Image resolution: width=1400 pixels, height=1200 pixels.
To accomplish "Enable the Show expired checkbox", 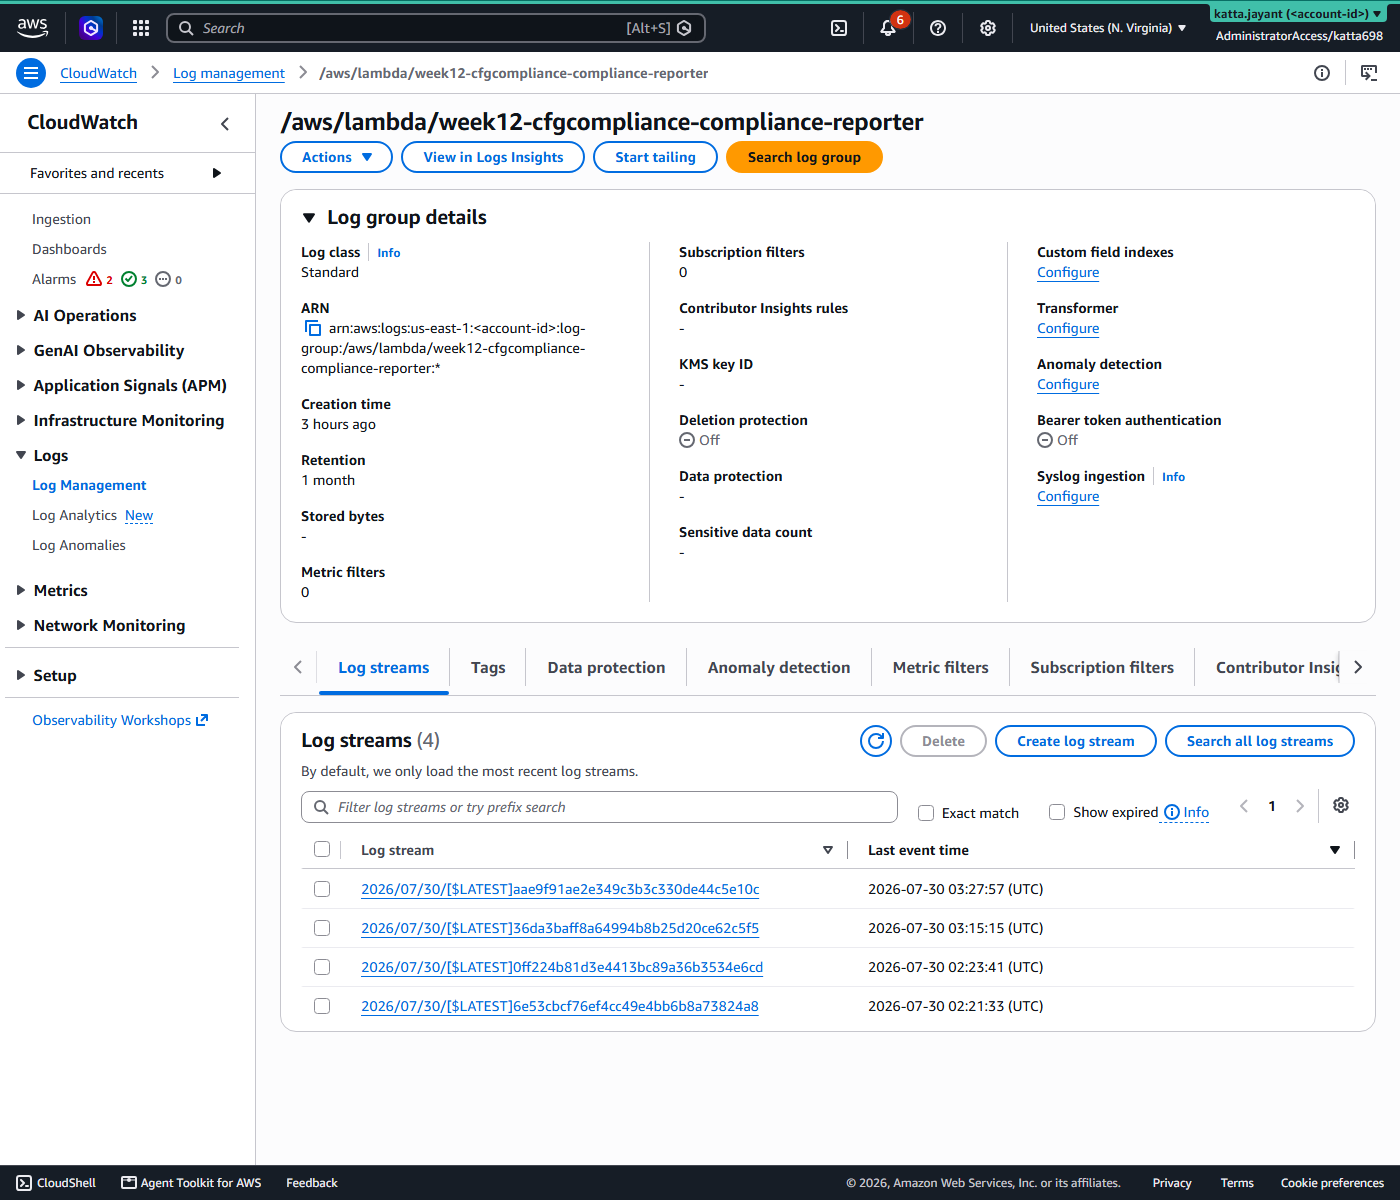I will tap(1057, 812).
